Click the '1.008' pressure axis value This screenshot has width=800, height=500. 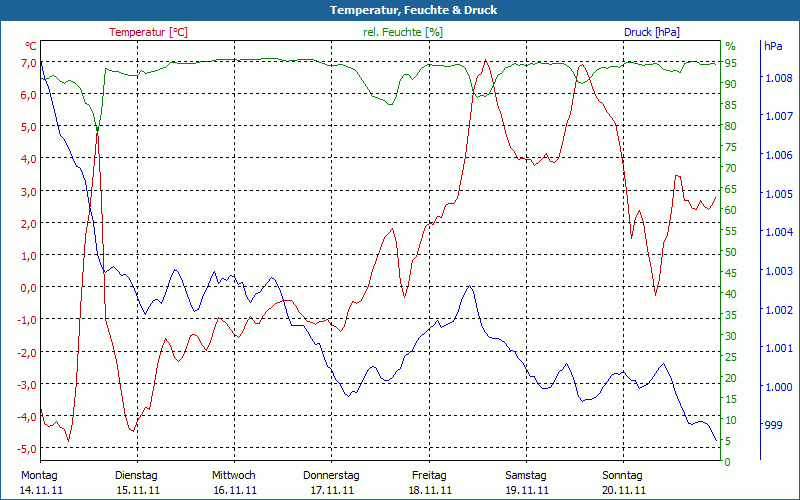779,78
